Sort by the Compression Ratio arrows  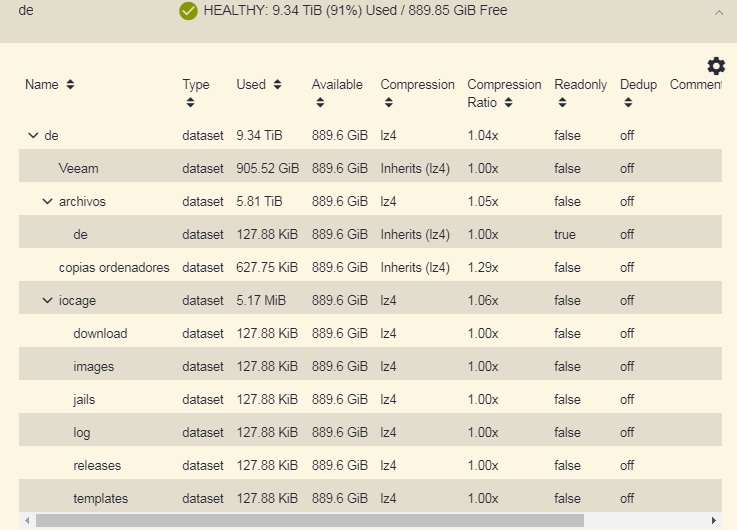coord(508,103)
